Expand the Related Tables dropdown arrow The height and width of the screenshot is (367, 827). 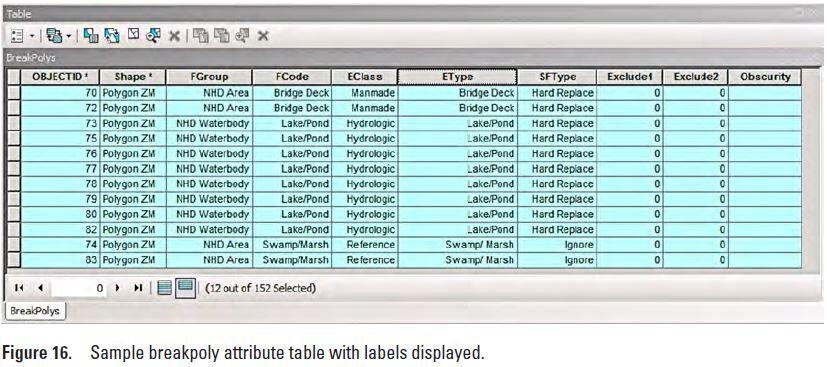tap(68, 36)
